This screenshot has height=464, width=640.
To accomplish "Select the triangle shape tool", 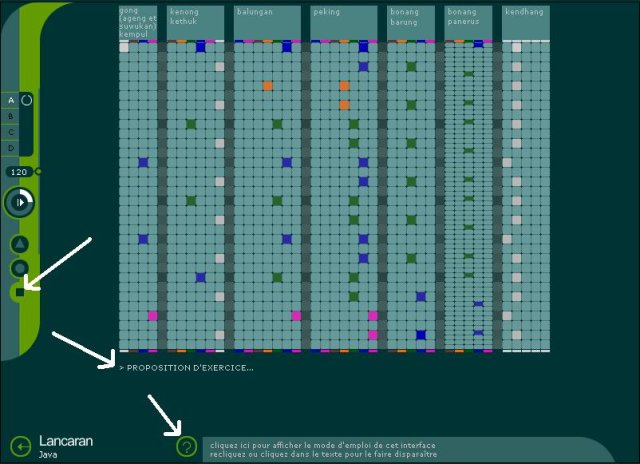I will click(19, 244).
